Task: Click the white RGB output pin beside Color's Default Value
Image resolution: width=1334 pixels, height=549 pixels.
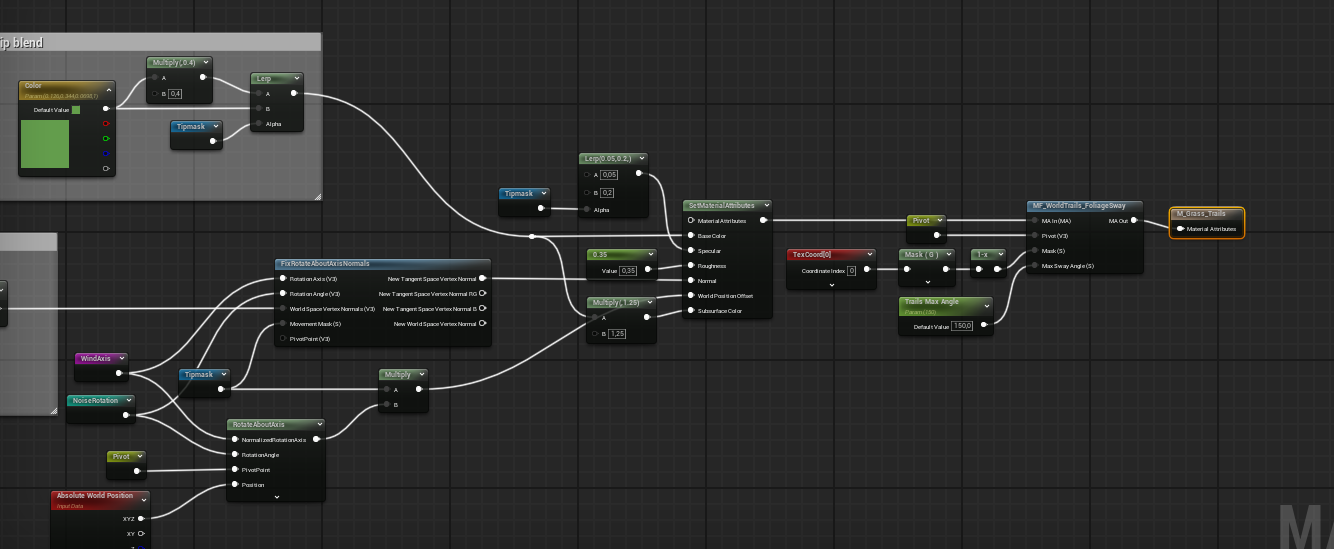Action: [x=106, y=109]
